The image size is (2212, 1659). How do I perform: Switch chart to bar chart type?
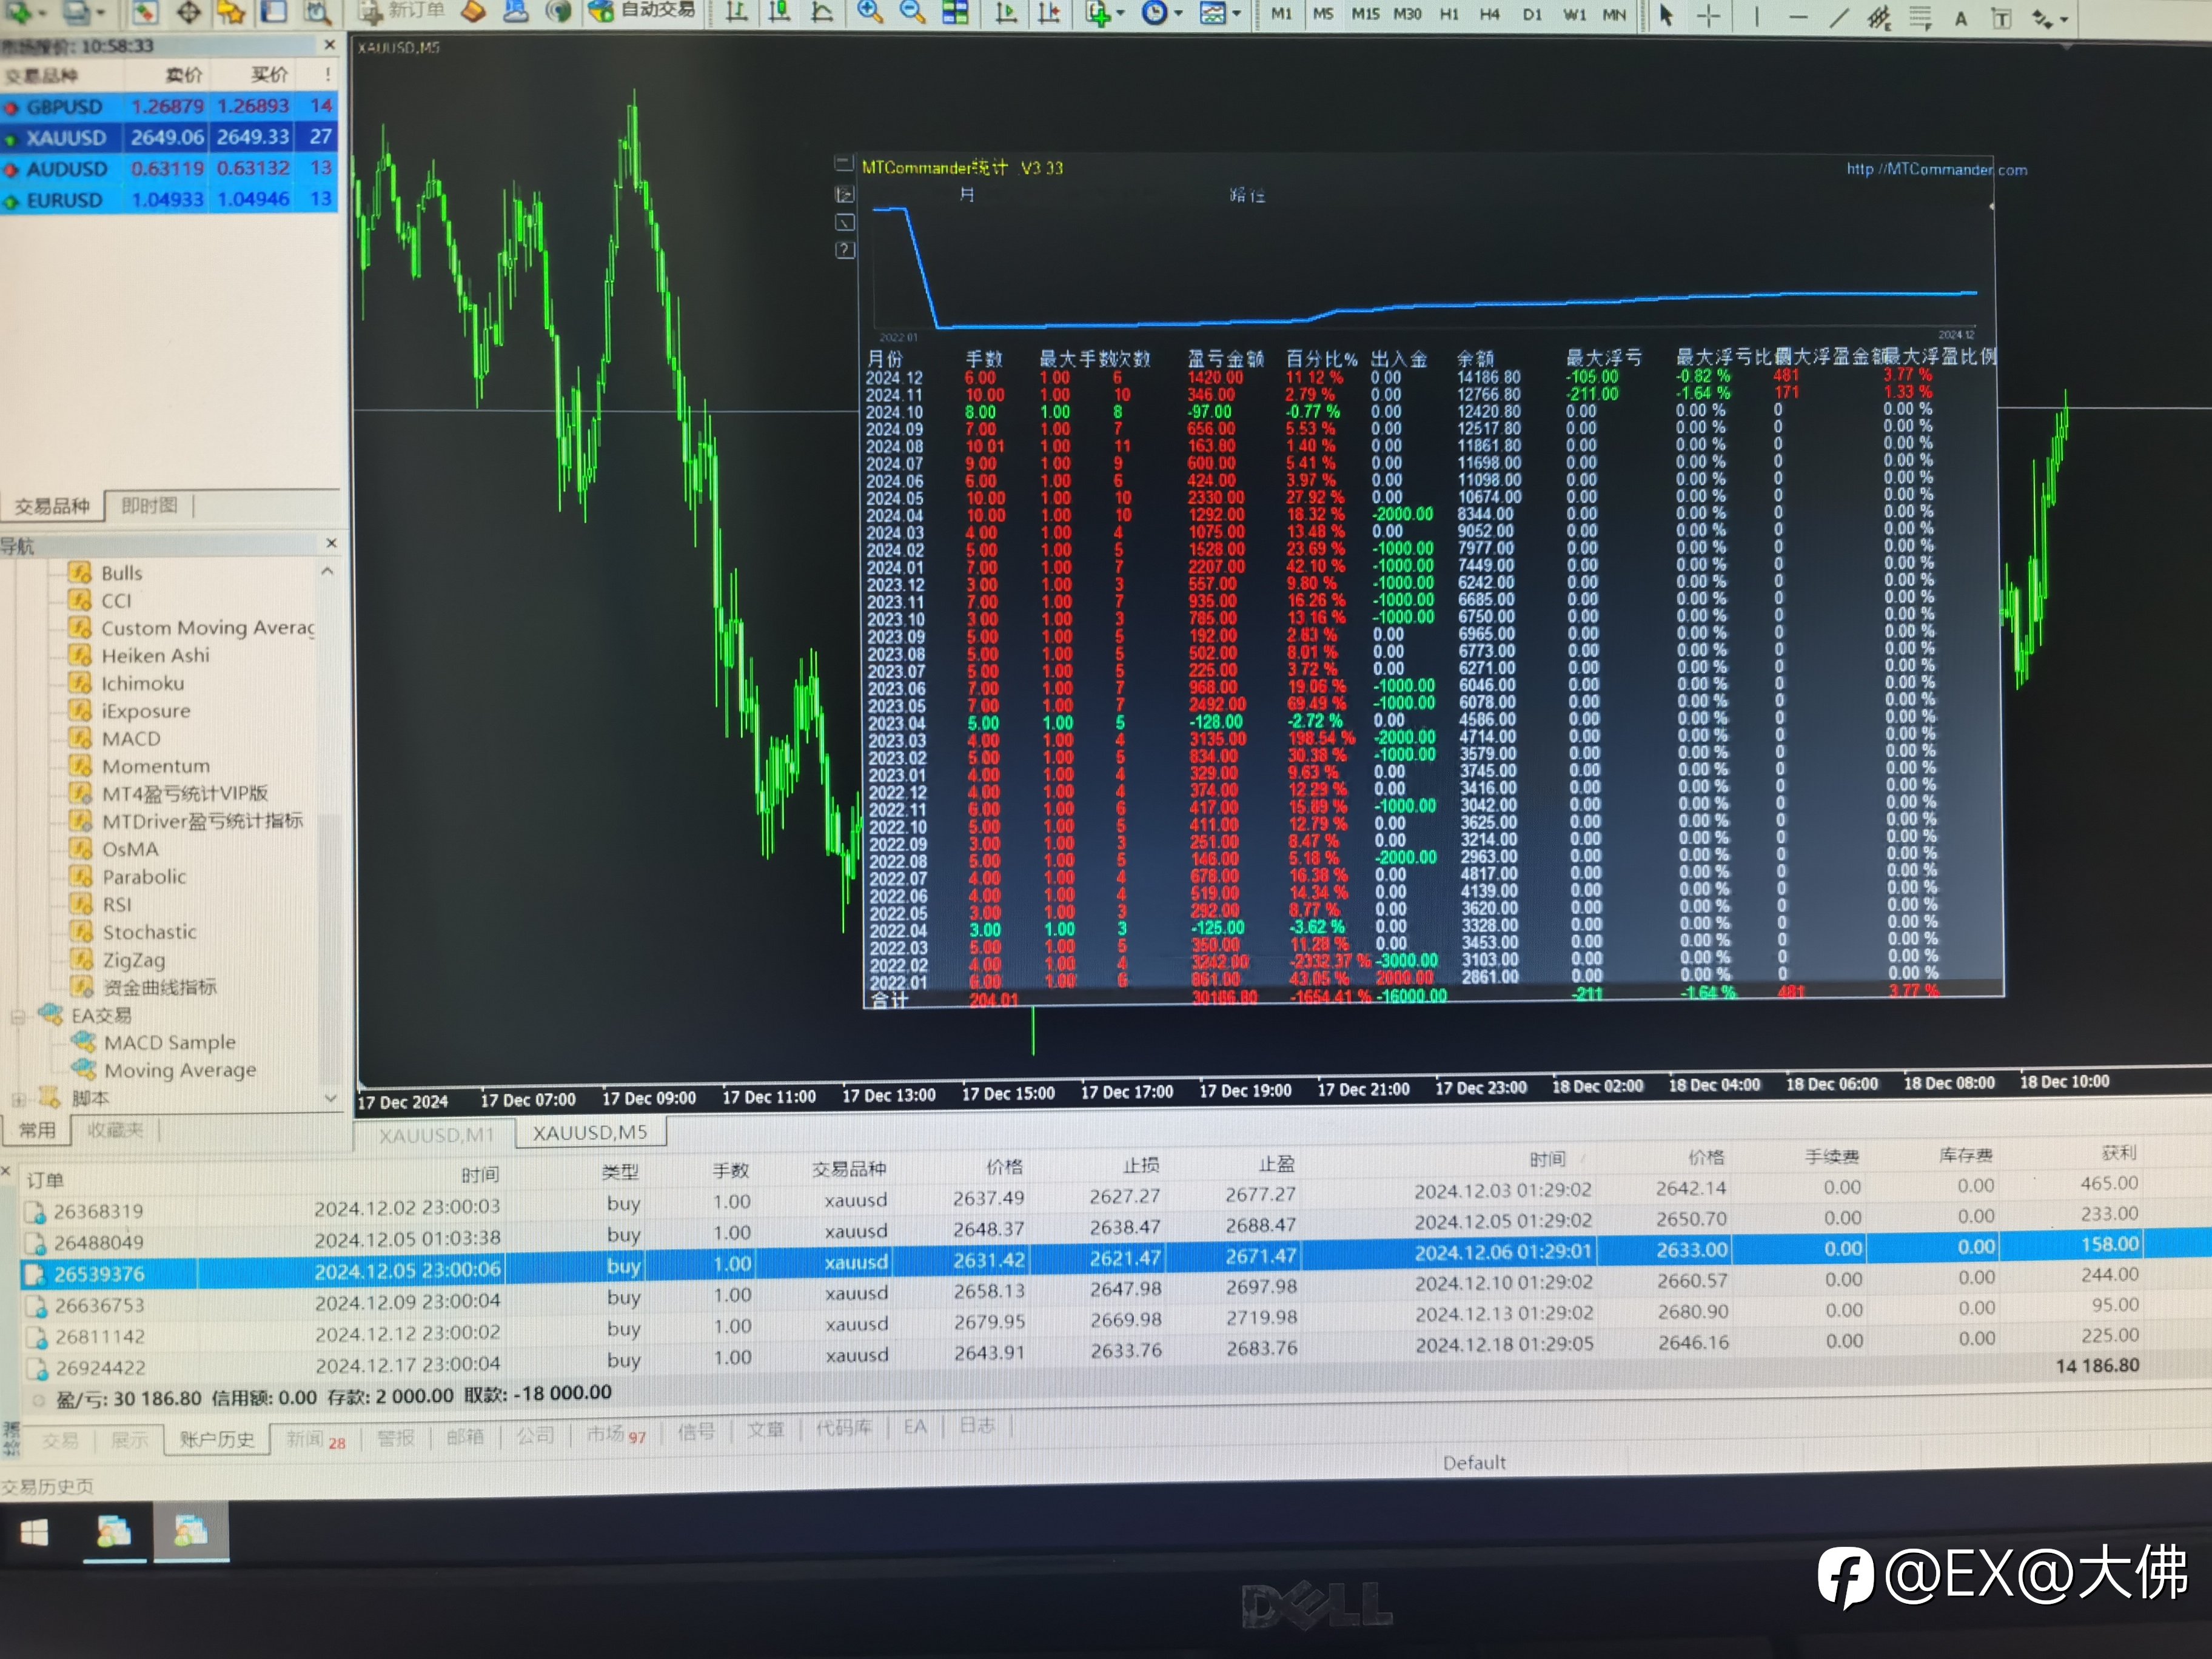(x=737, y=12)
